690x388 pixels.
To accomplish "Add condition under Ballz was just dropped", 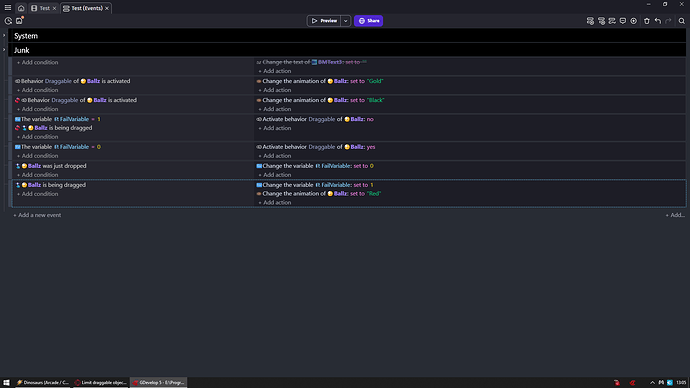I will 37,175.
